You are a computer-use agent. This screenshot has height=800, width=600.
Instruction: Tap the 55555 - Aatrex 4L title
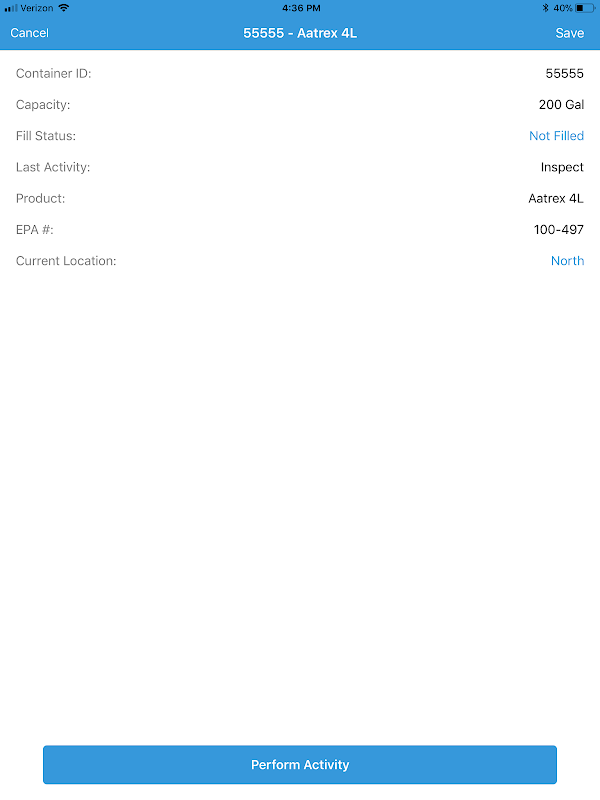300,33
